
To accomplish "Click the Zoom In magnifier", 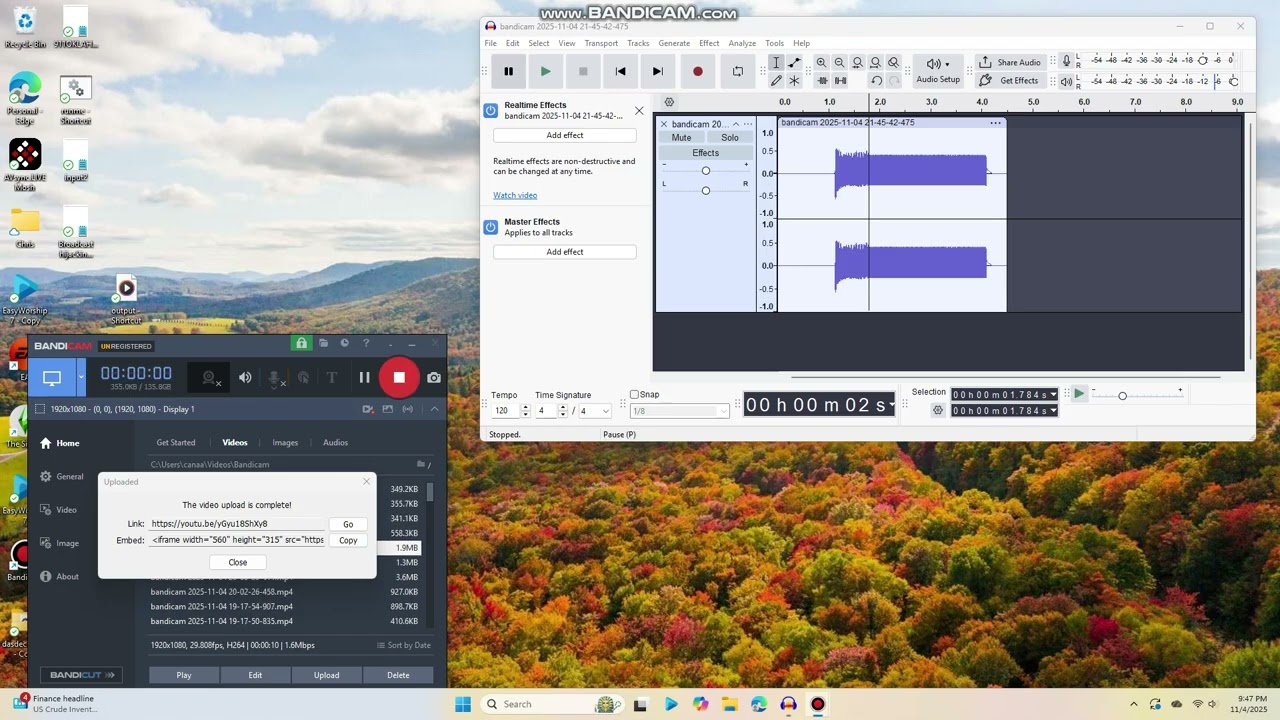I will [821, 62].
